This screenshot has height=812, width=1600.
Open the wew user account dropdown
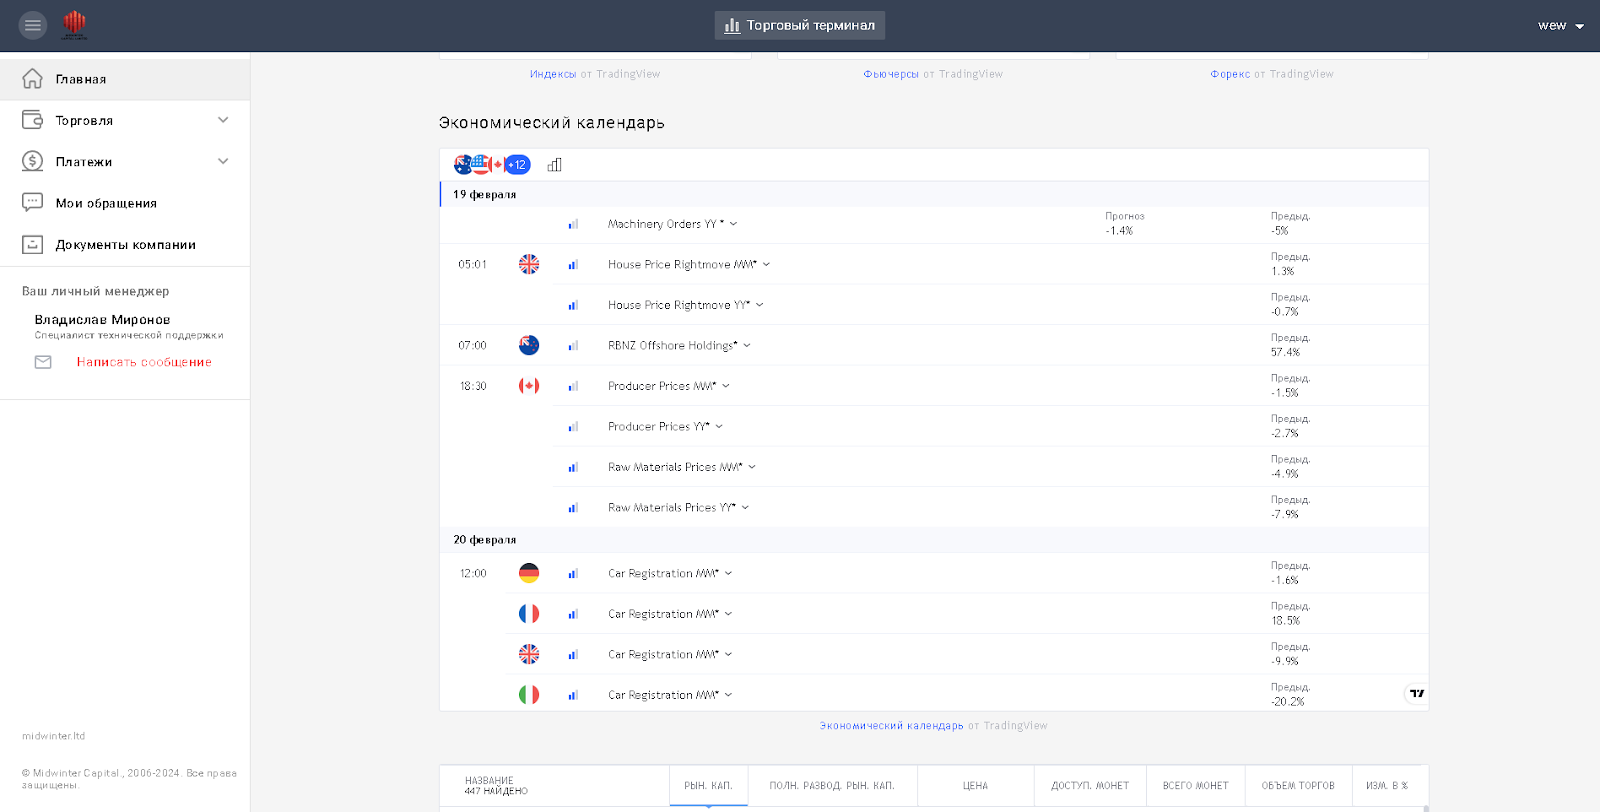pos(1561,26)
